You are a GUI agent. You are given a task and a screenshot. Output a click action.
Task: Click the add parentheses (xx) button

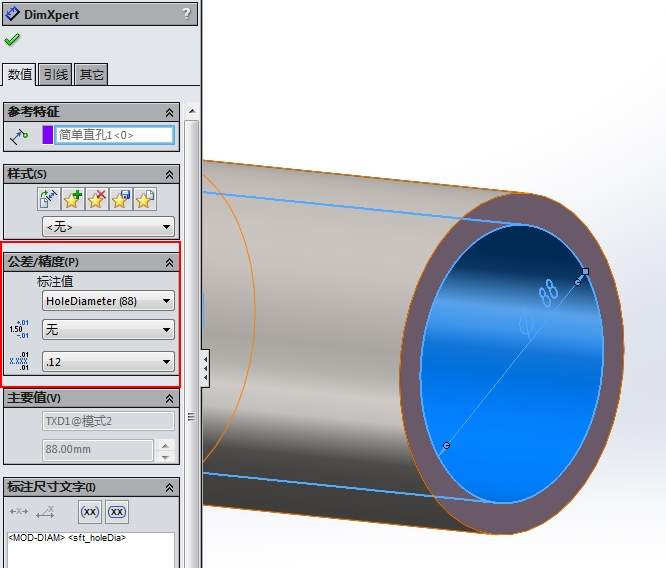click(x=90, y=512)
